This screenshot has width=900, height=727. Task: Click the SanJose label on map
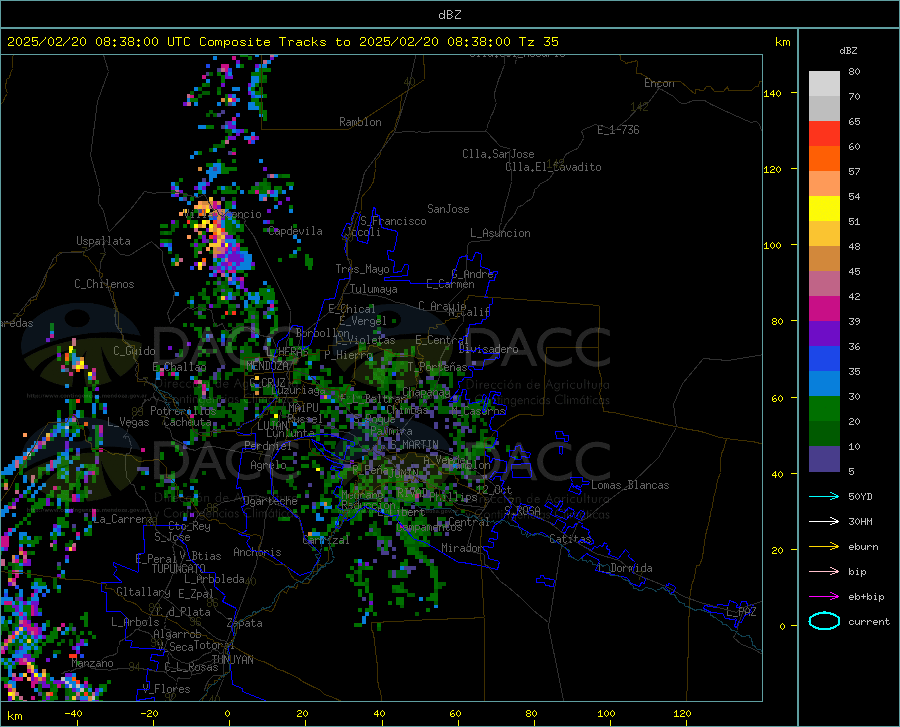[448, 209]
